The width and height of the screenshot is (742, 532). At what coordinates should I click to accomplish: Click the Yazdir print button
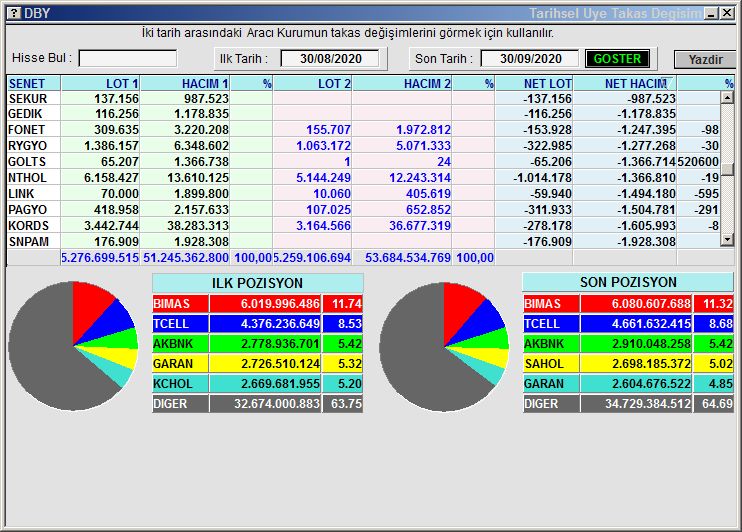click(x=705, y=60)
